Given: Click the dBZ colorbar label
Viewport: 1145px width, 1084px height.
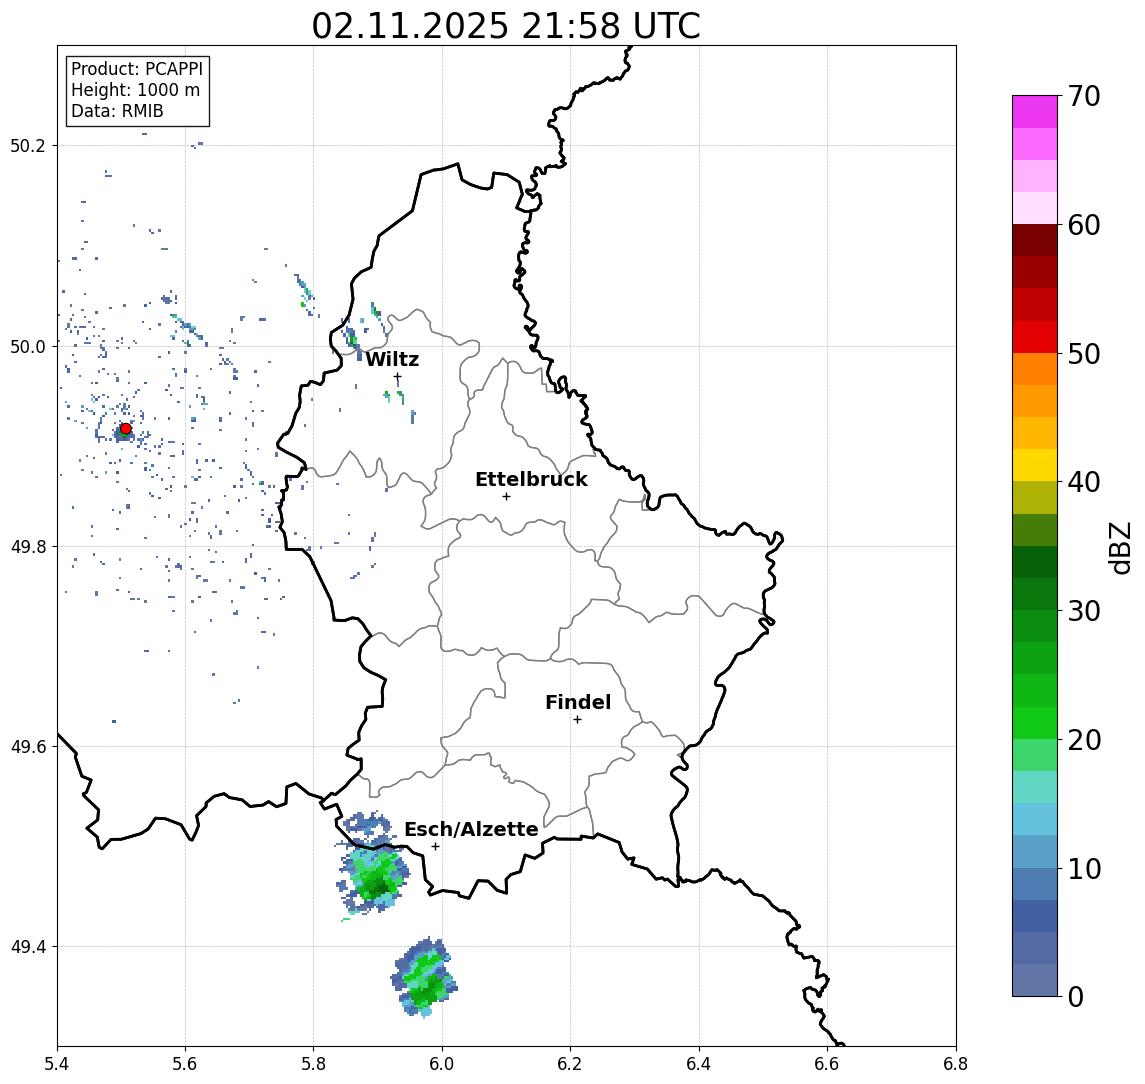Looking at the screenshot, I should tap(1120, 548).
